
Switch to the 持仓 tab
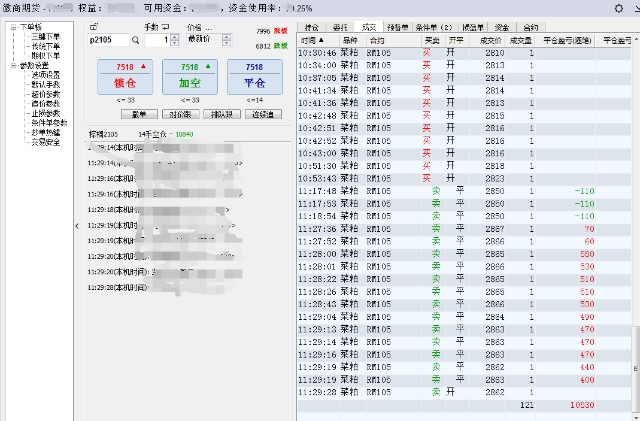[x=312, y=26]
